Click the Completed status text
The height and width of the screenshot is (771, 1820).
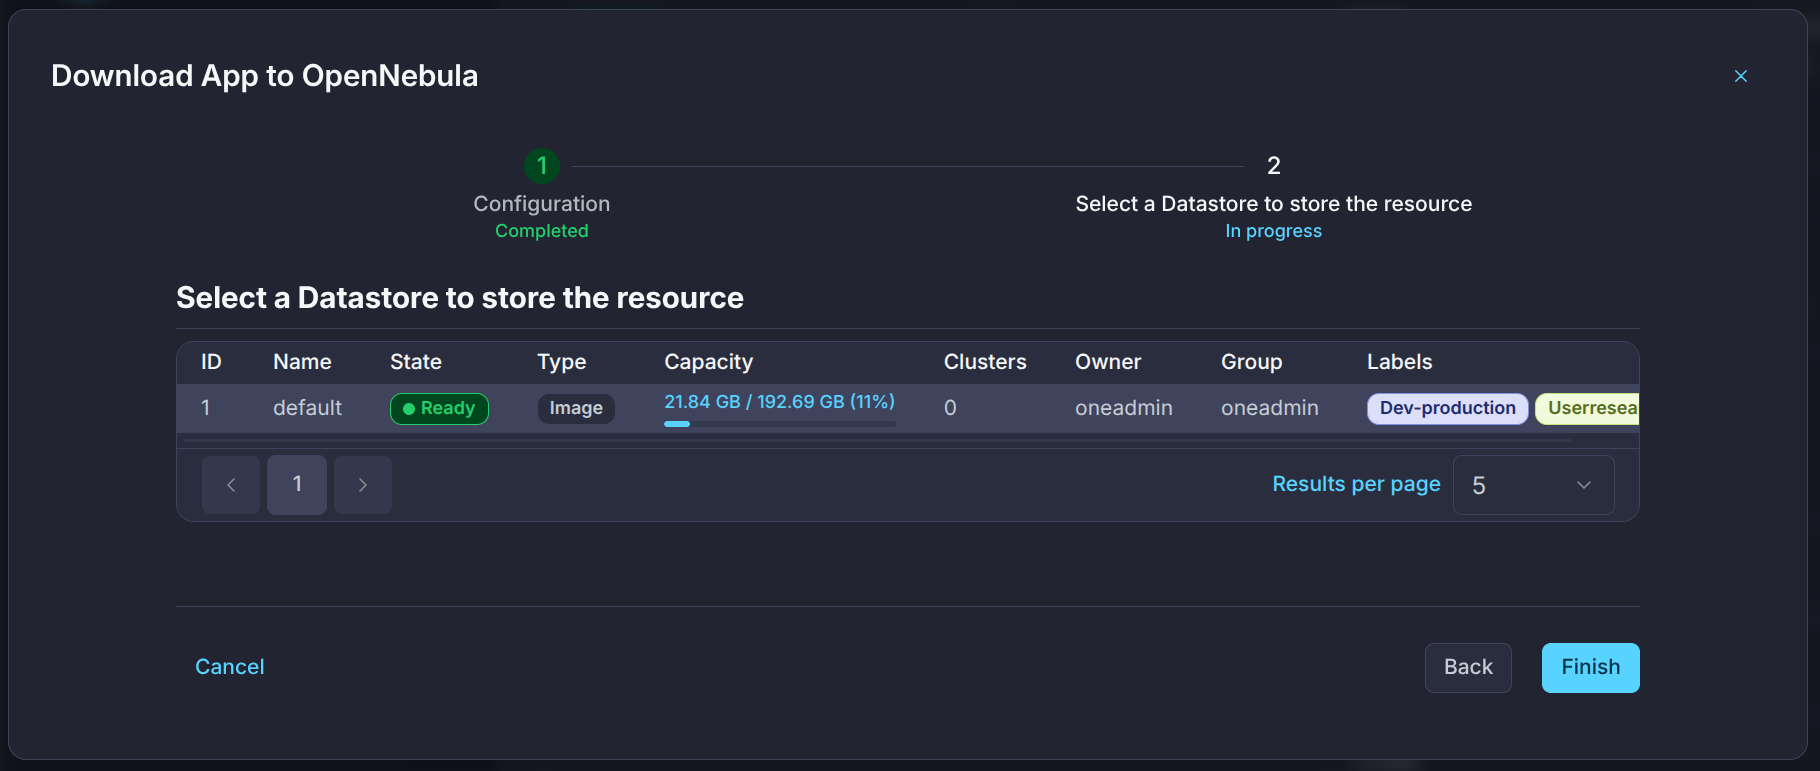click(542, 231)
